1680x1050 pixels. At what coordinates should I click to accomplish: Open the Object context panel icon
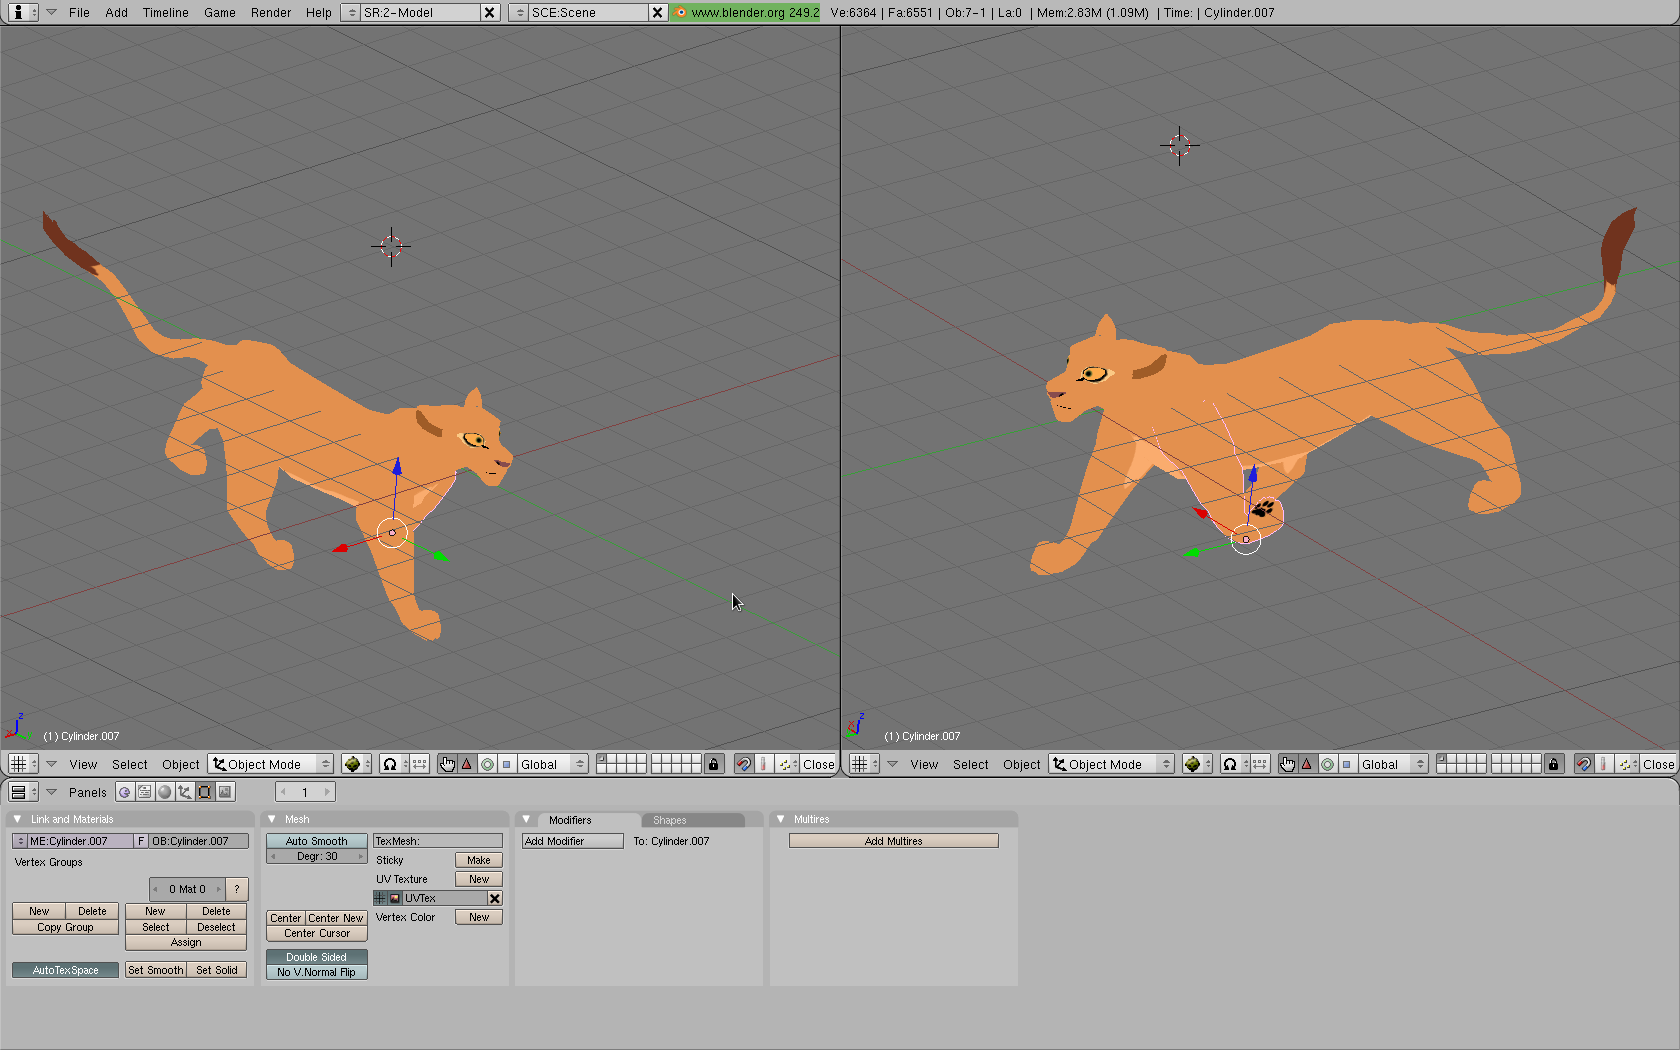tap(185, 792)
